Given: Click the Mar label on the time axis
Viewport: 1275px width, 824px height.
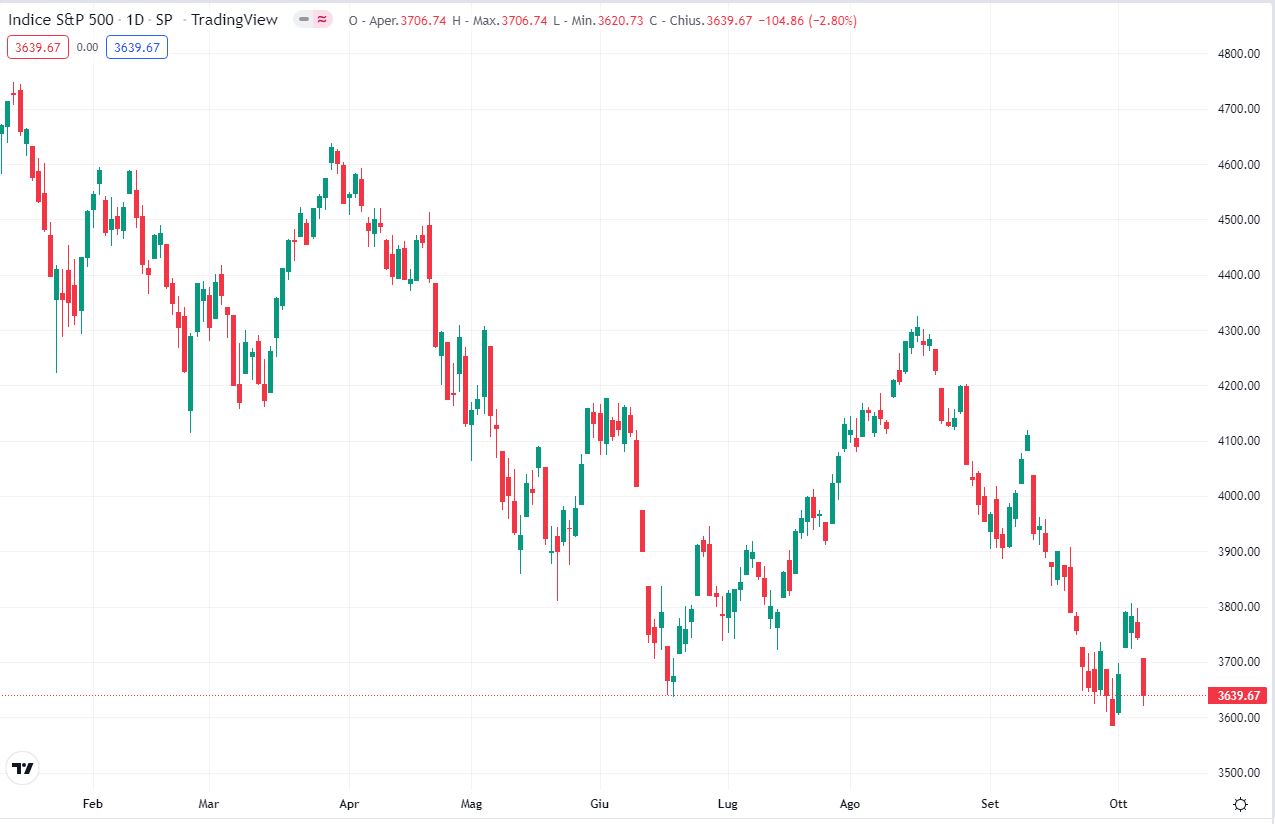Looking at the screenshot, I should coord(209,803).
